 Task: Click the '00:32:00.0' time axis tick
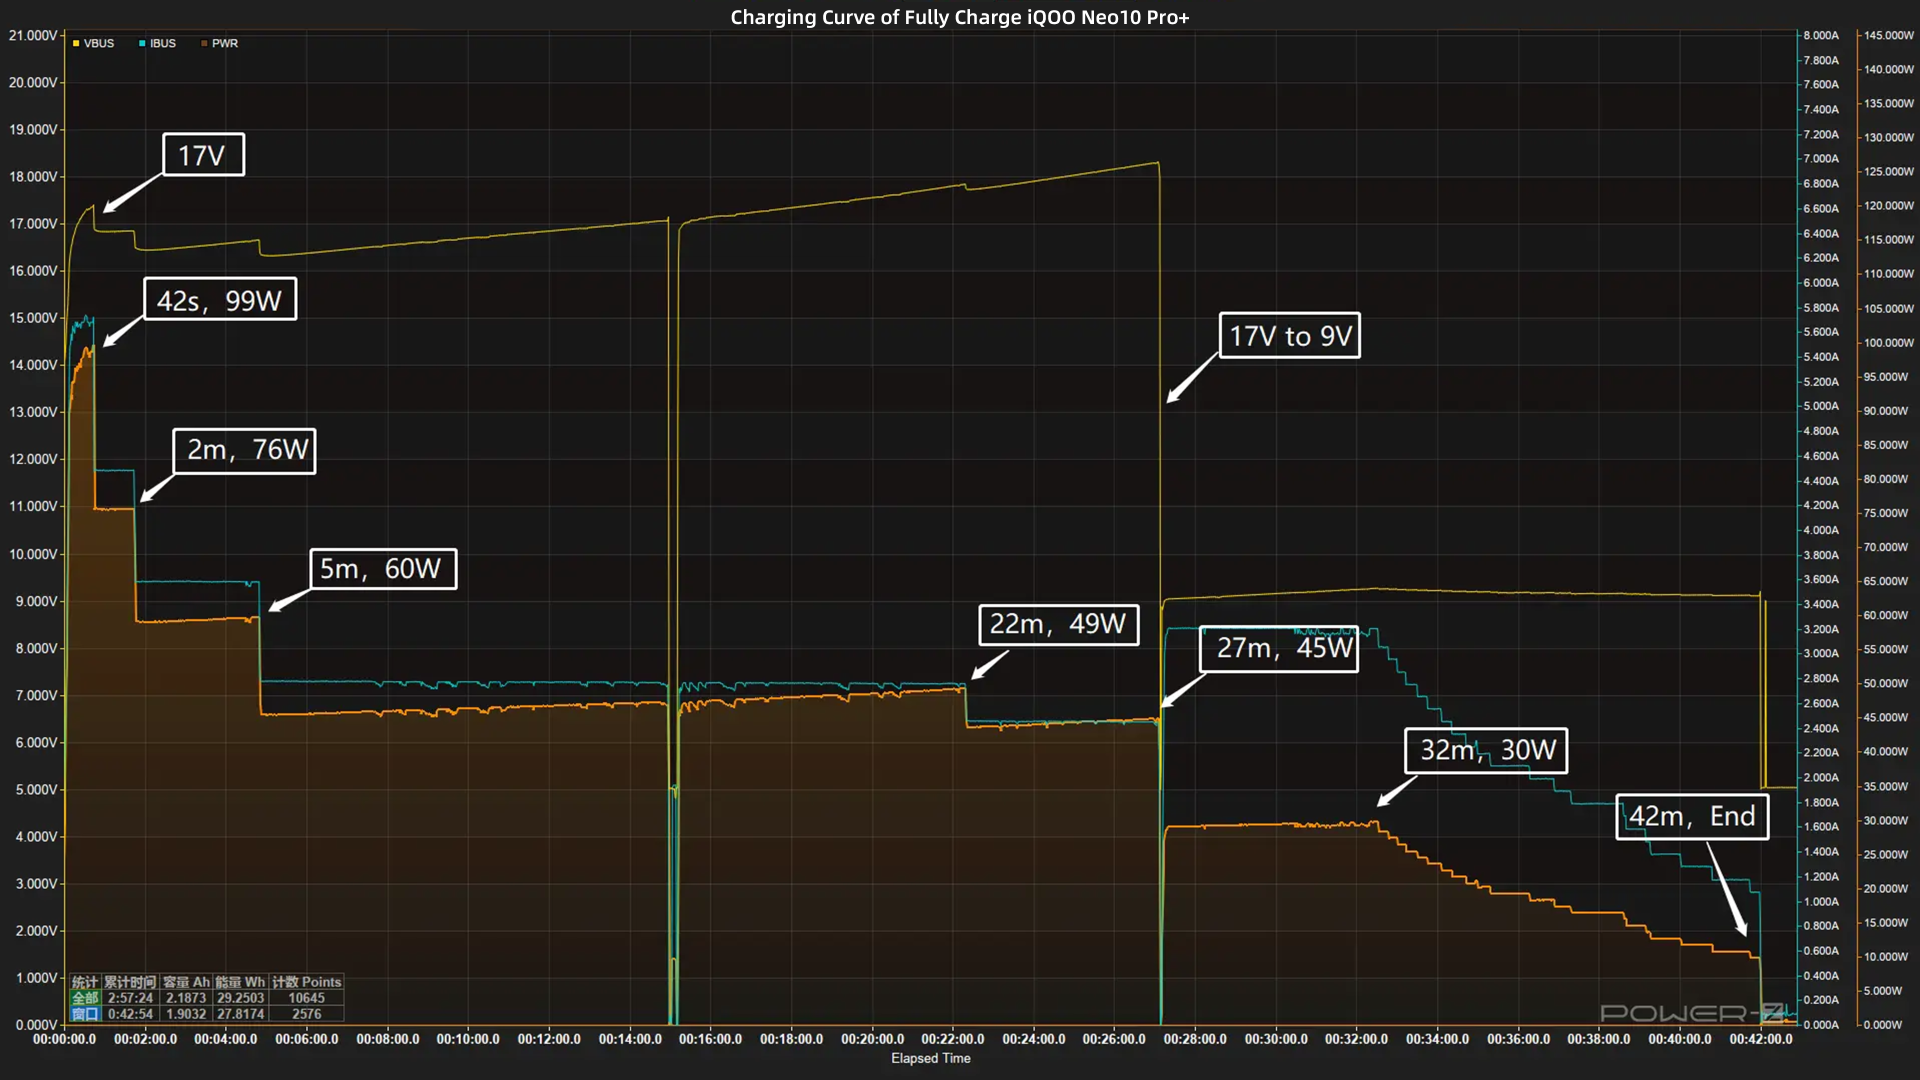coord(1357,1039)
